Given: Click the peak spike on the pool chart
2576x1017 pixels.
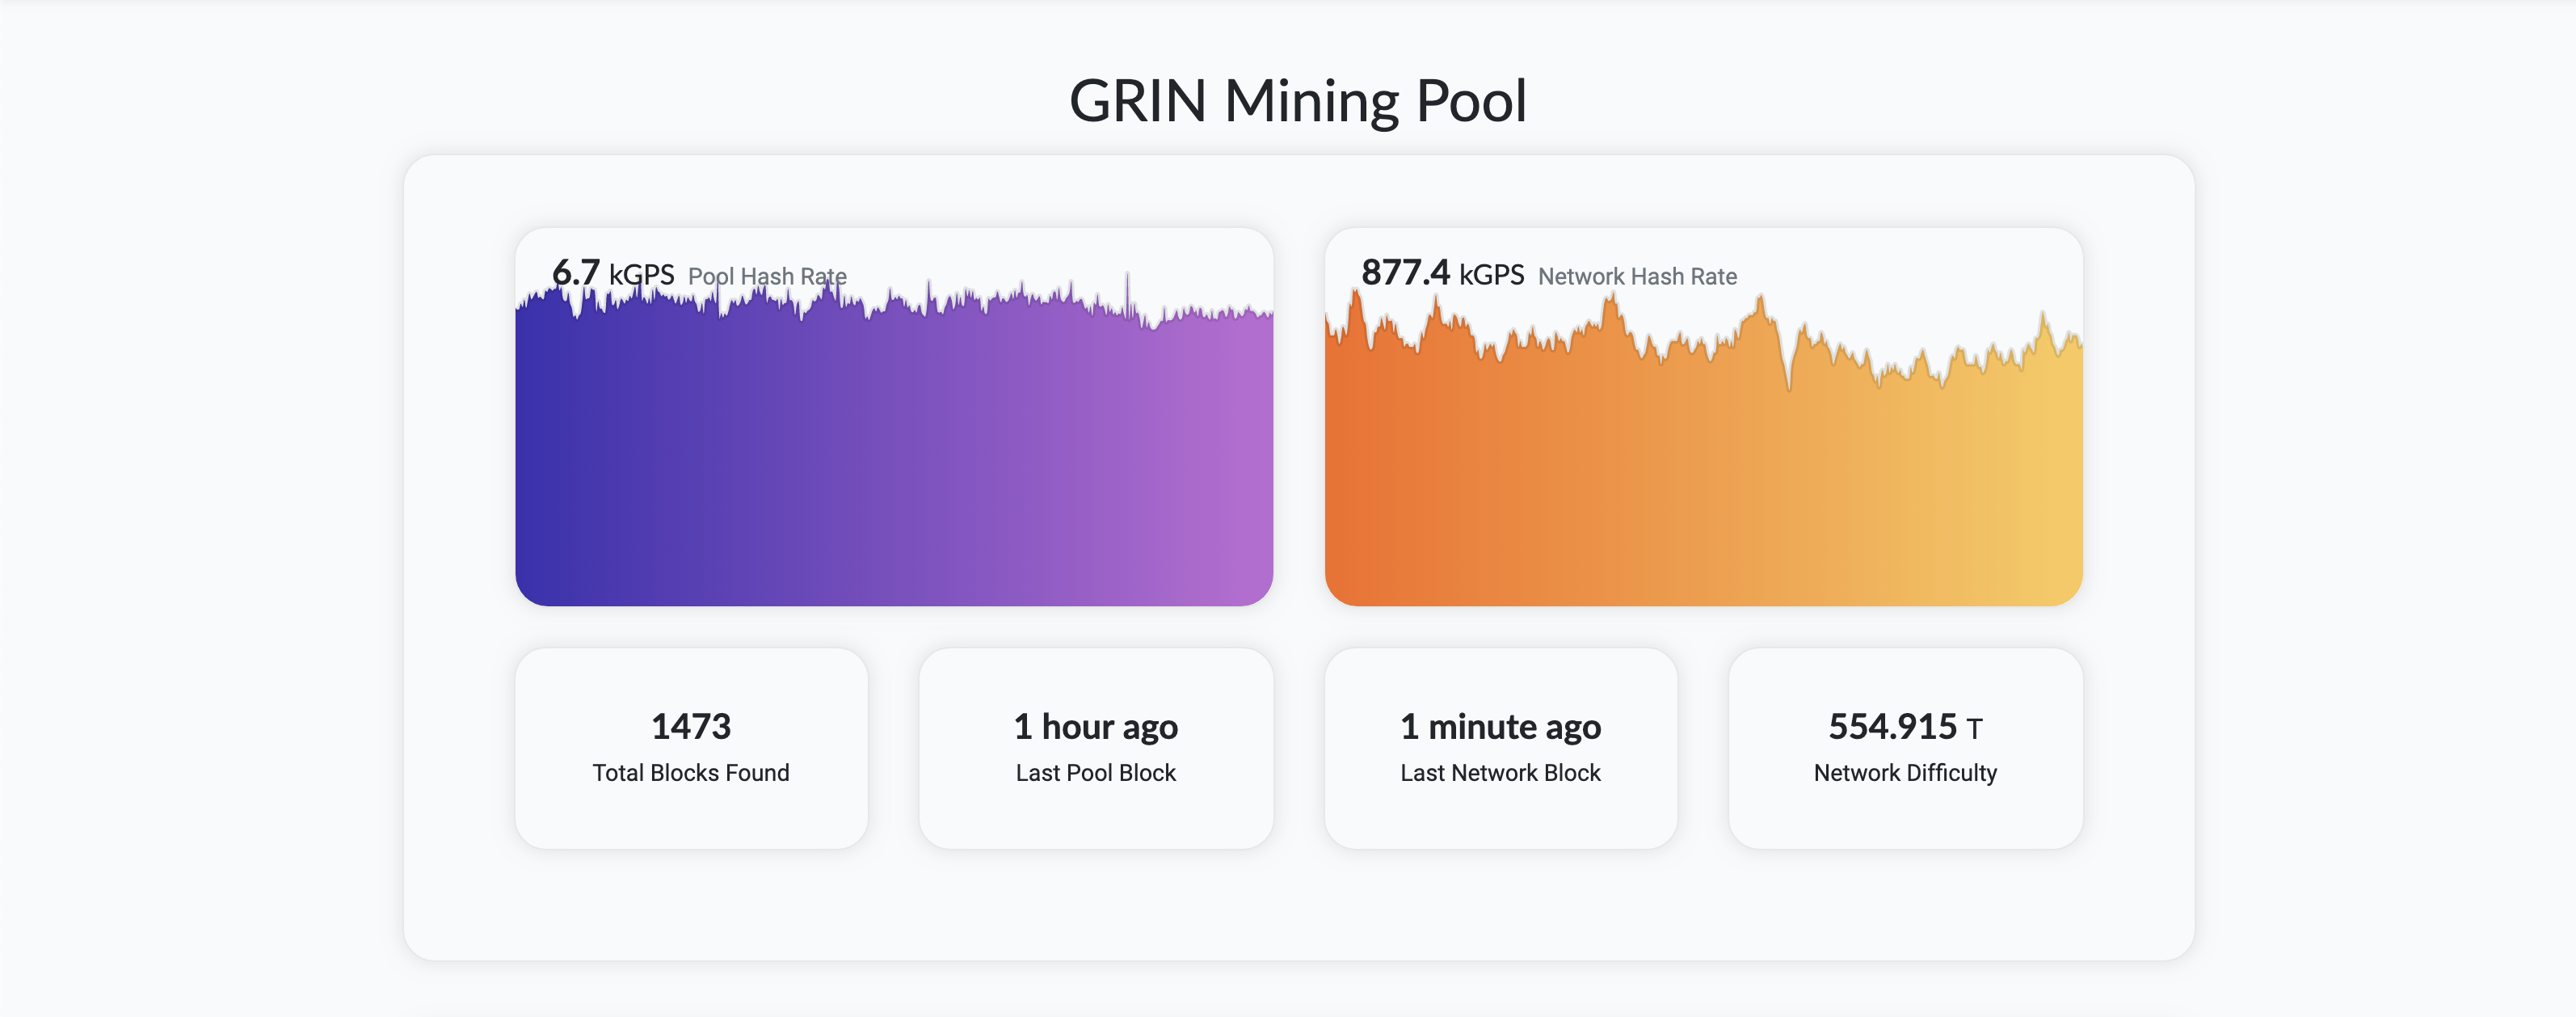Looking at the screenshot, I should pyautogui.click(x=1128, y=285).
